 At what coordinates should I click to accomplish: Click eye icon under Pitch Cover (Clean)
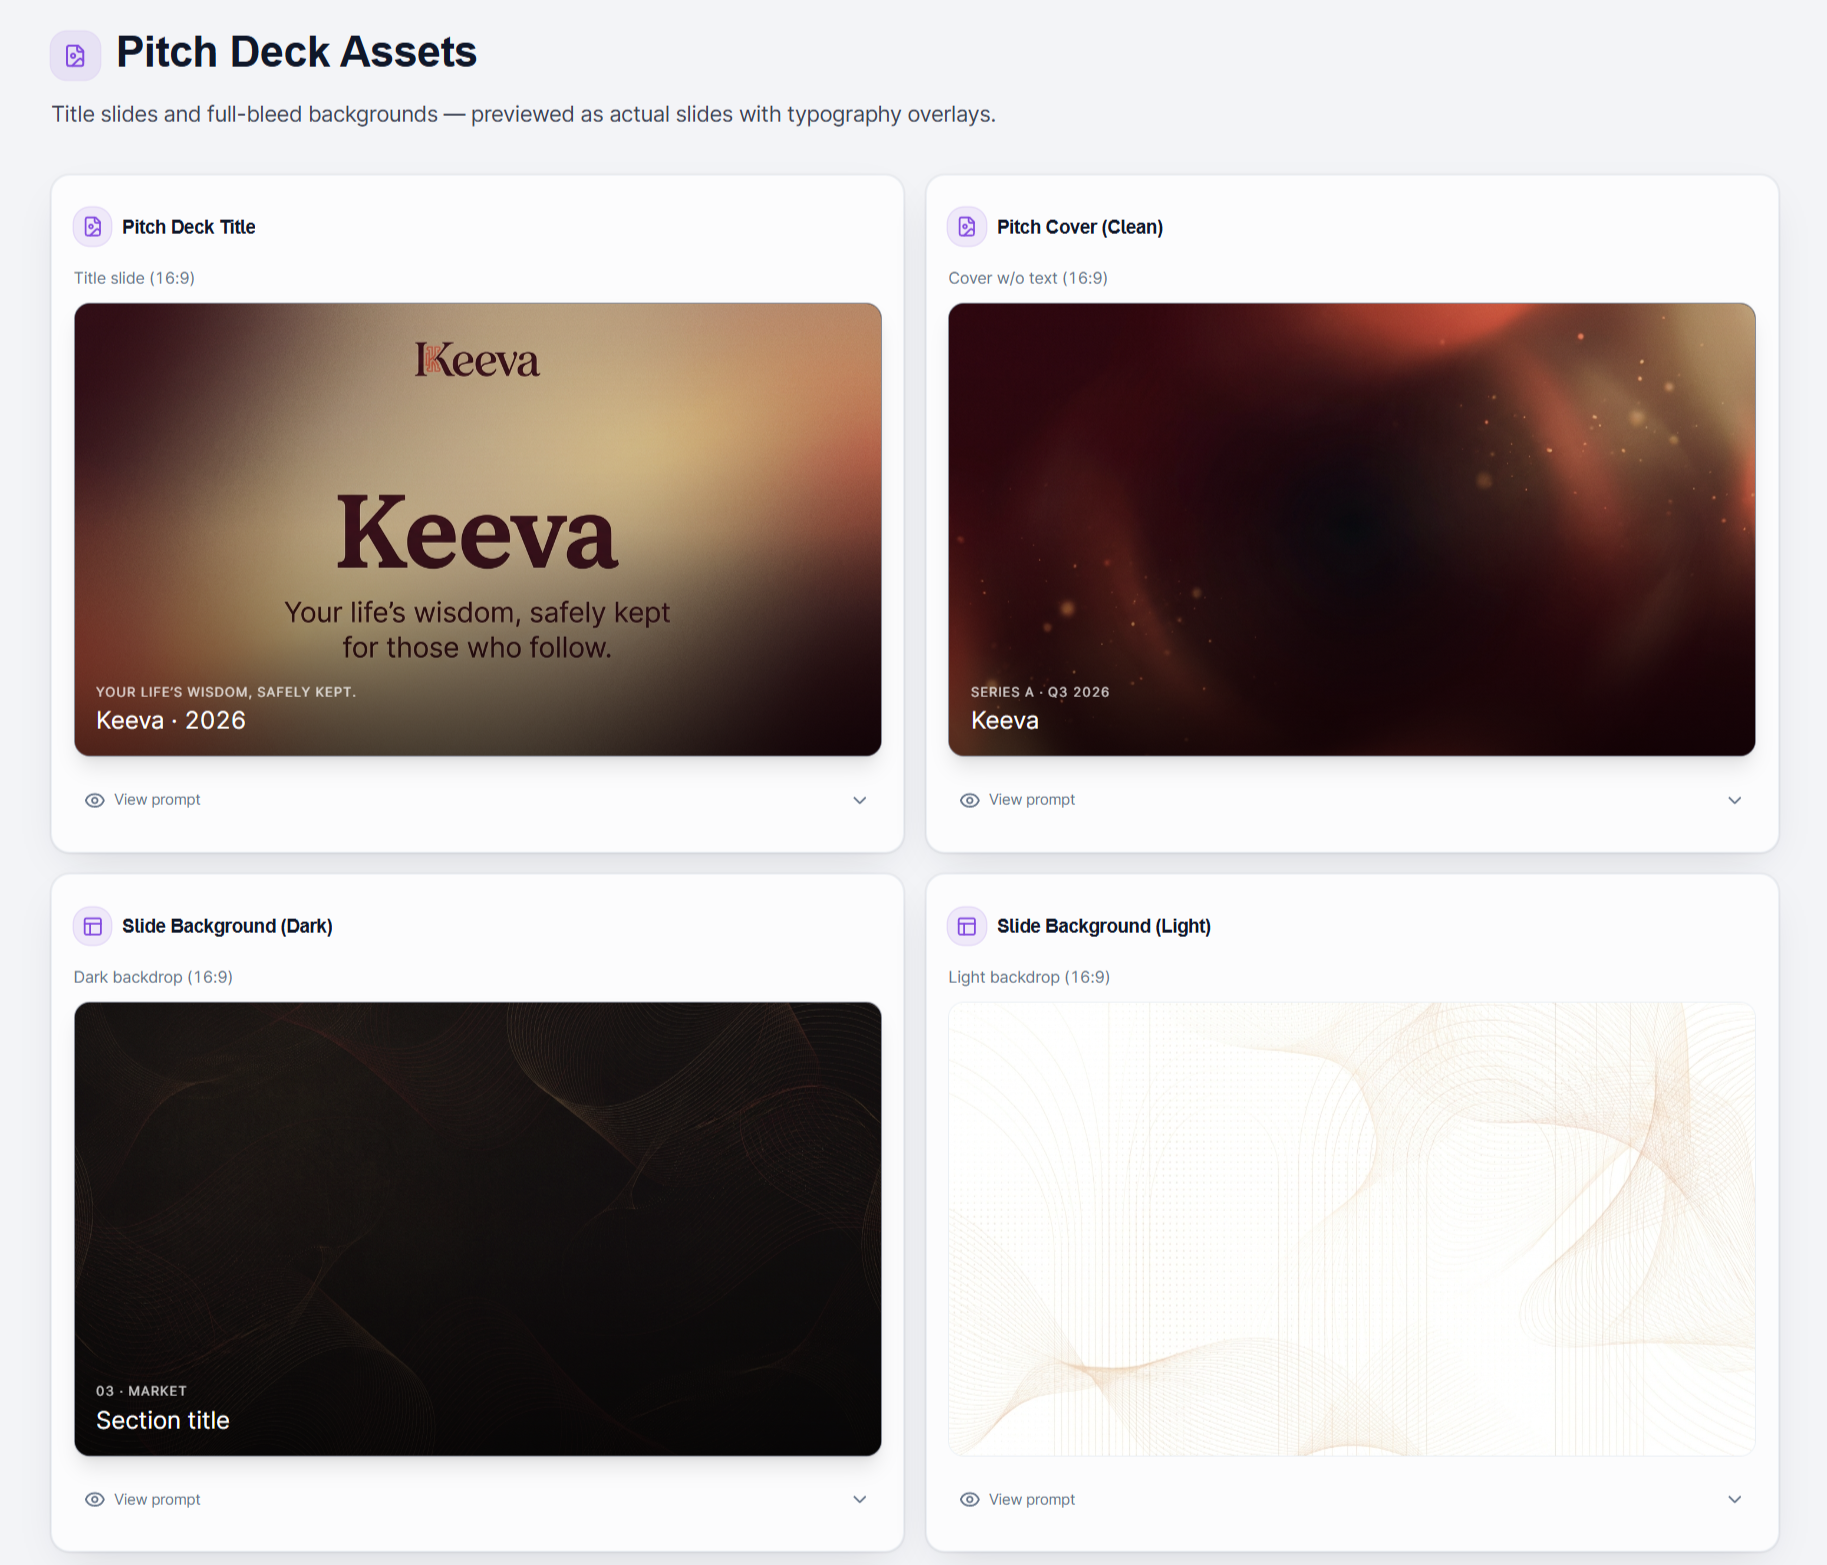point(969,800)
